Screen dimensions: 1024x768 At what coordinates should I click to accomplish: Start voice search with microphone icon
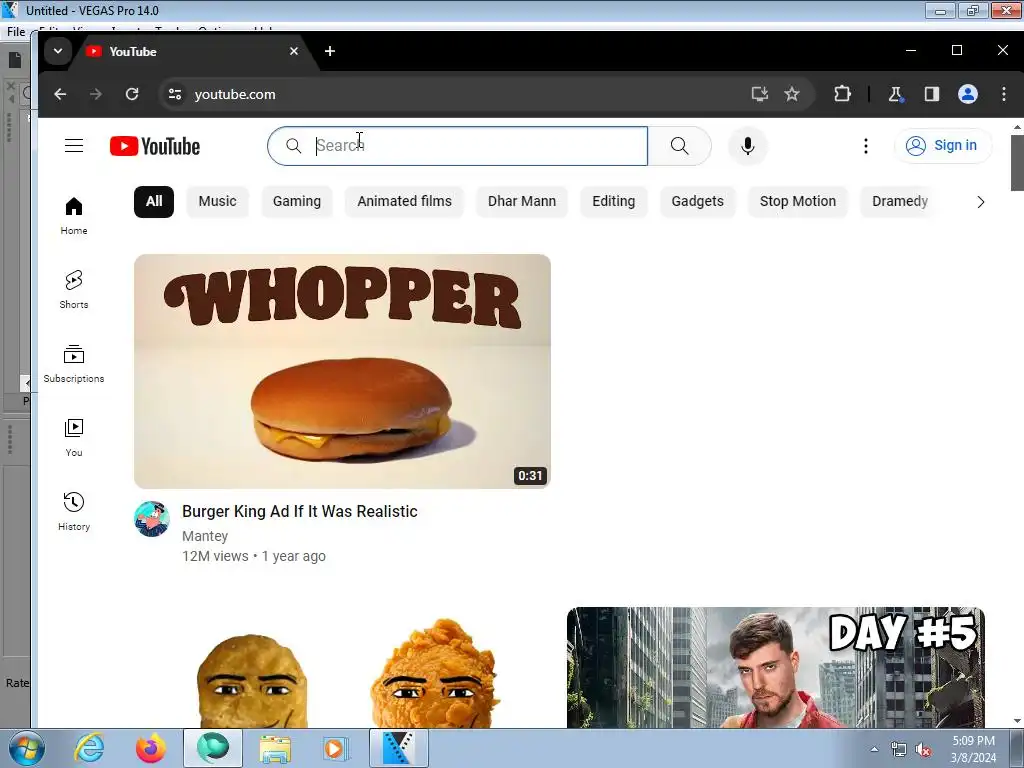point(748,146)
